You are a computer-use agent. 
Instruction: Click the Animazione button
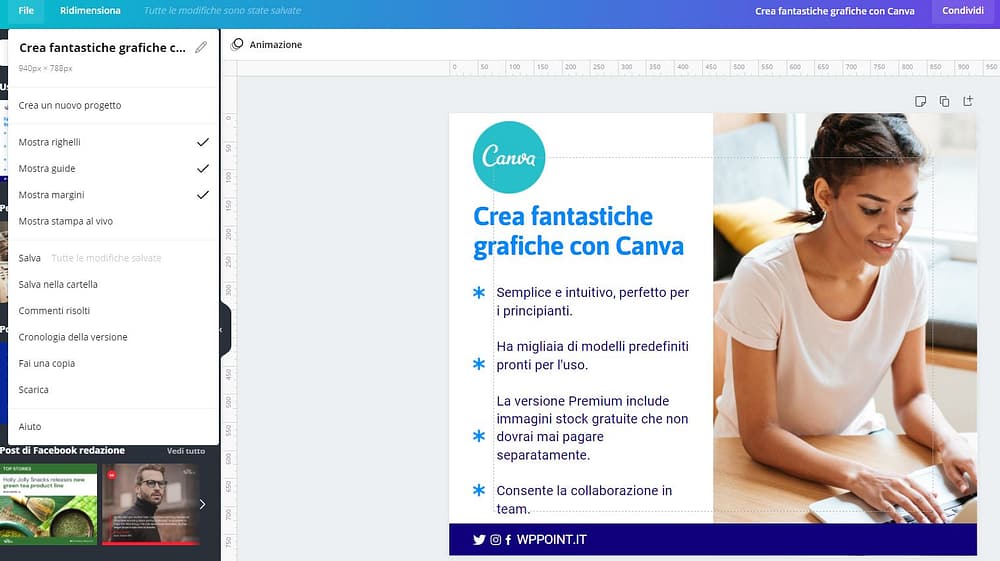pos(267,45)
